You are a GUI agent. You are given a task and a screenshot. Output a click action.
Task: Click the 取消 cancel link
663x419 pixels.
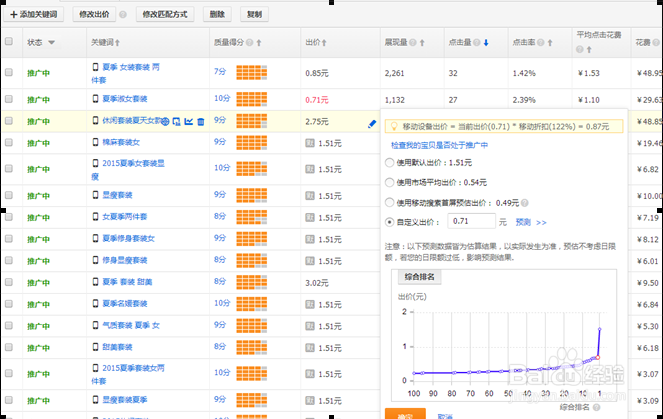(x=445, y=416)
